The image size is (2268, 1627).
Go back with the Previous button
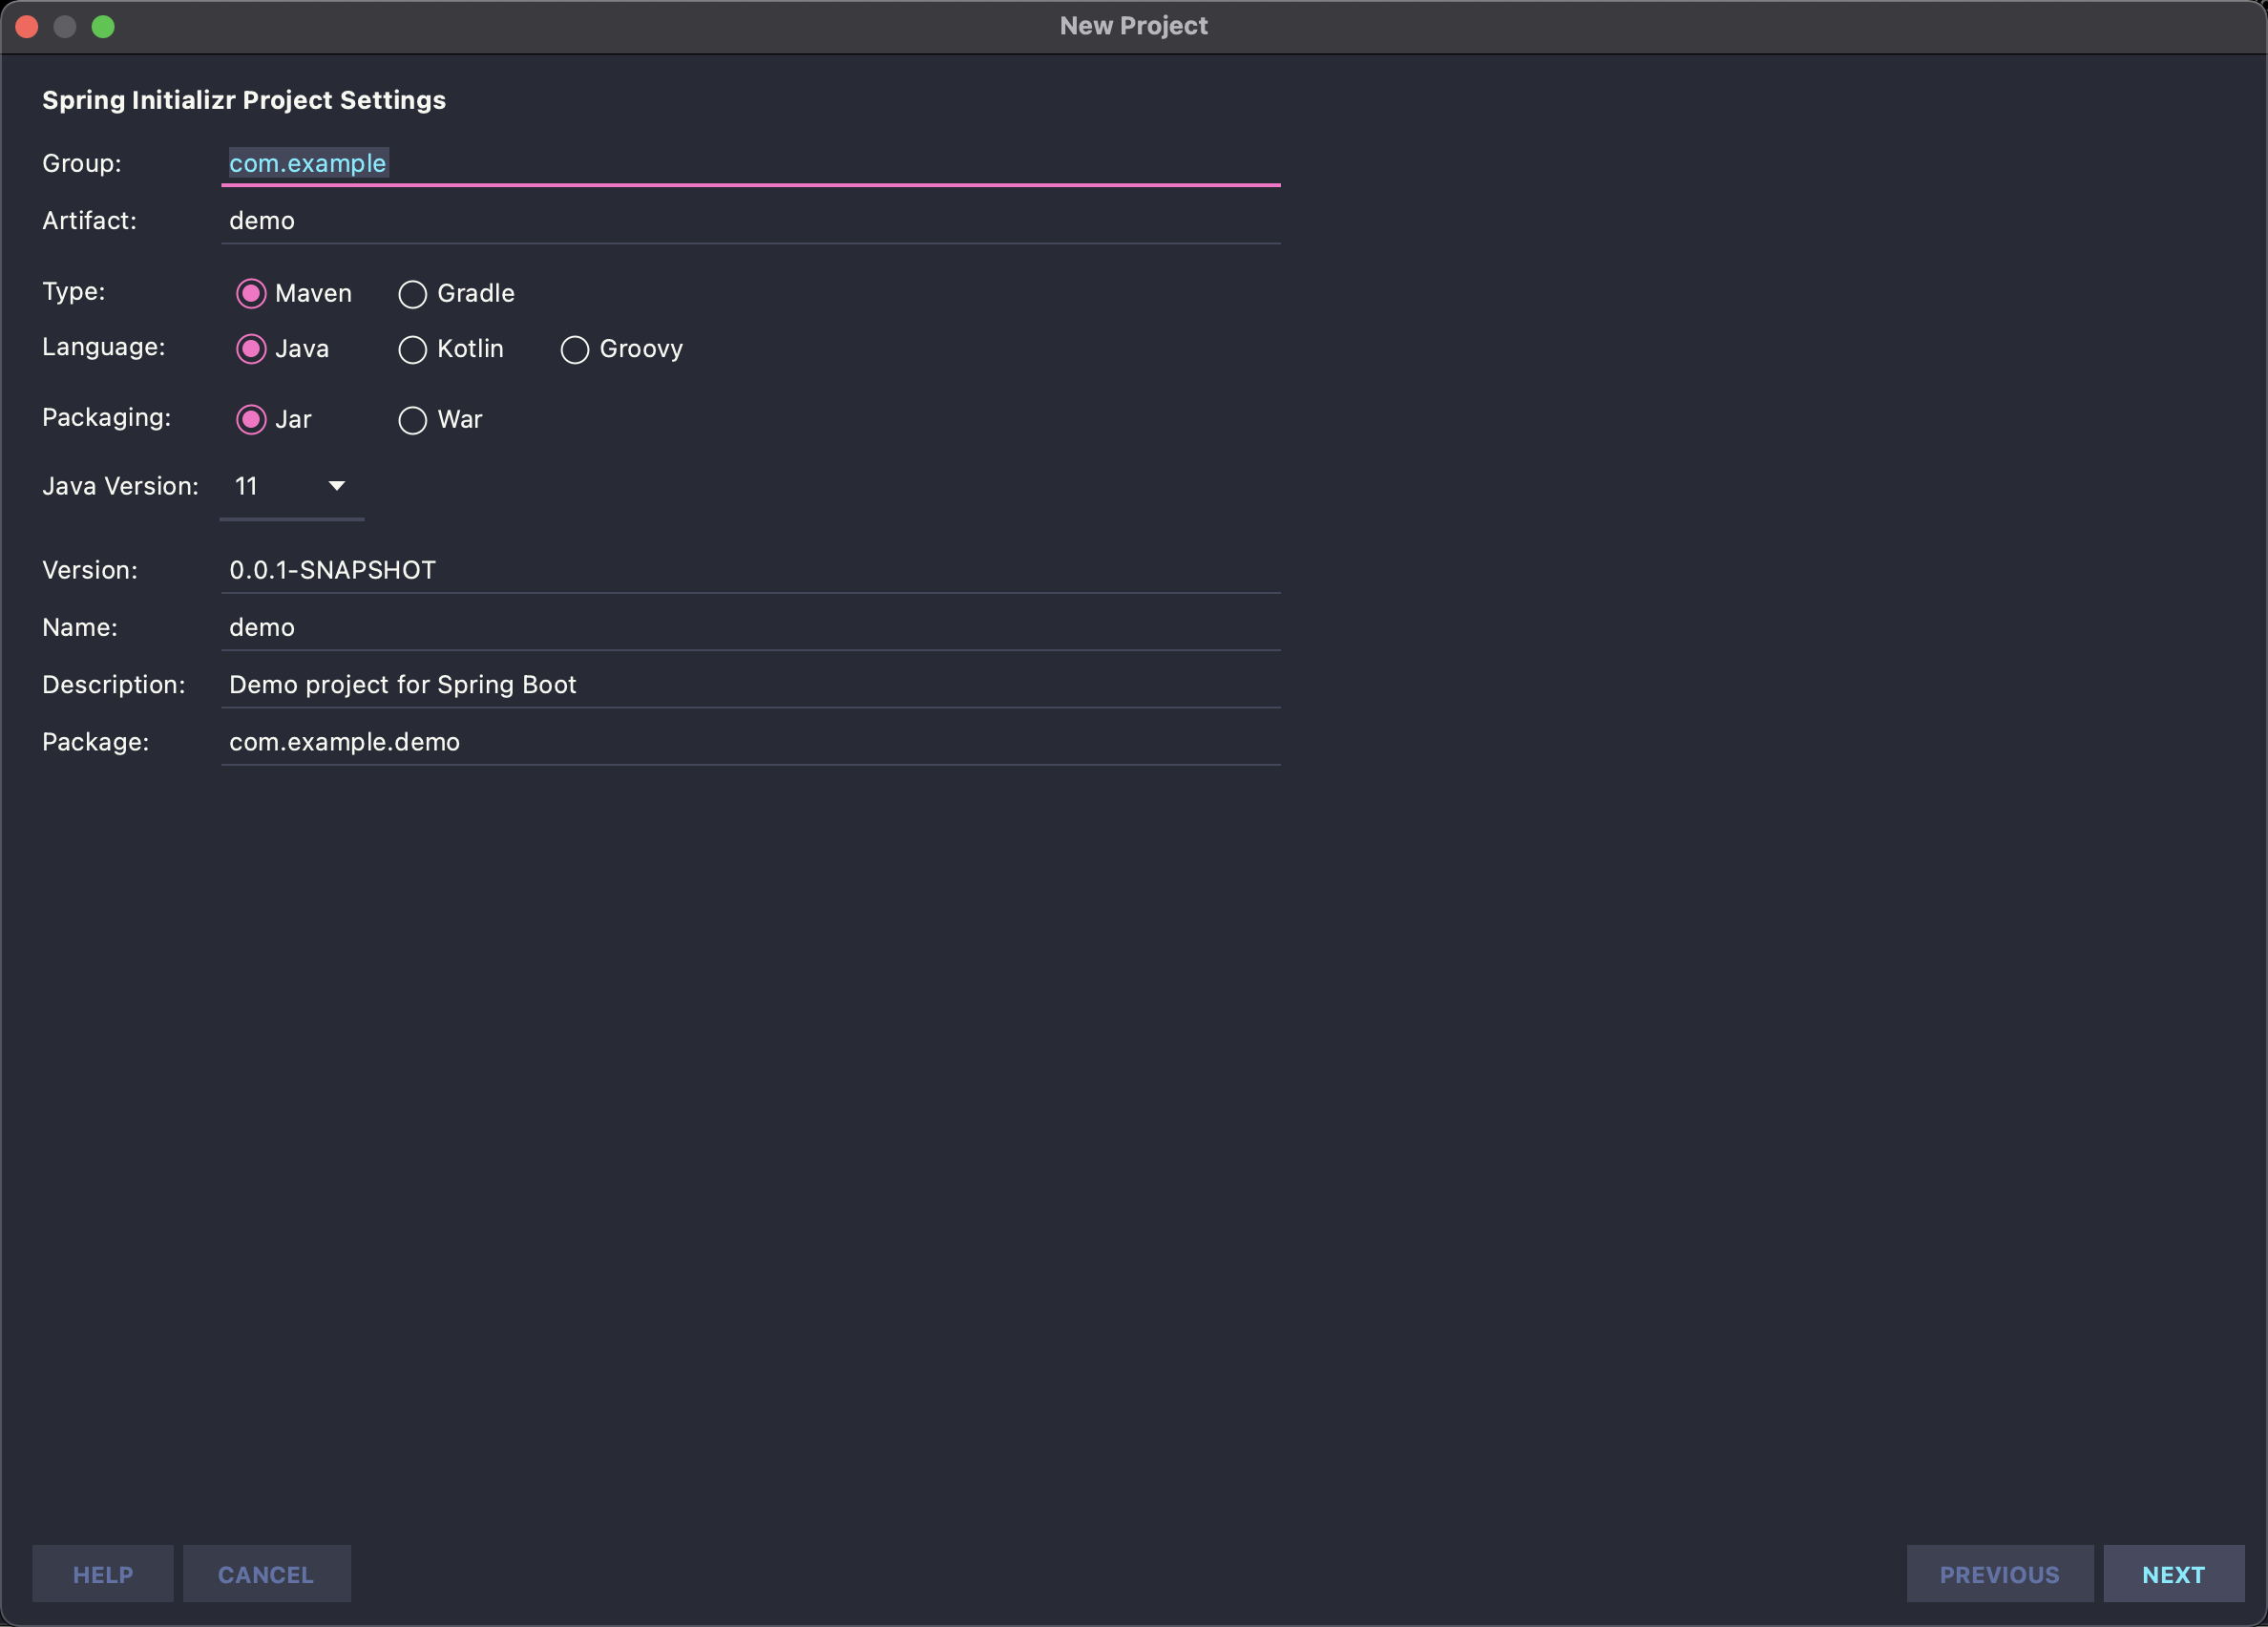[1999, 1574]
